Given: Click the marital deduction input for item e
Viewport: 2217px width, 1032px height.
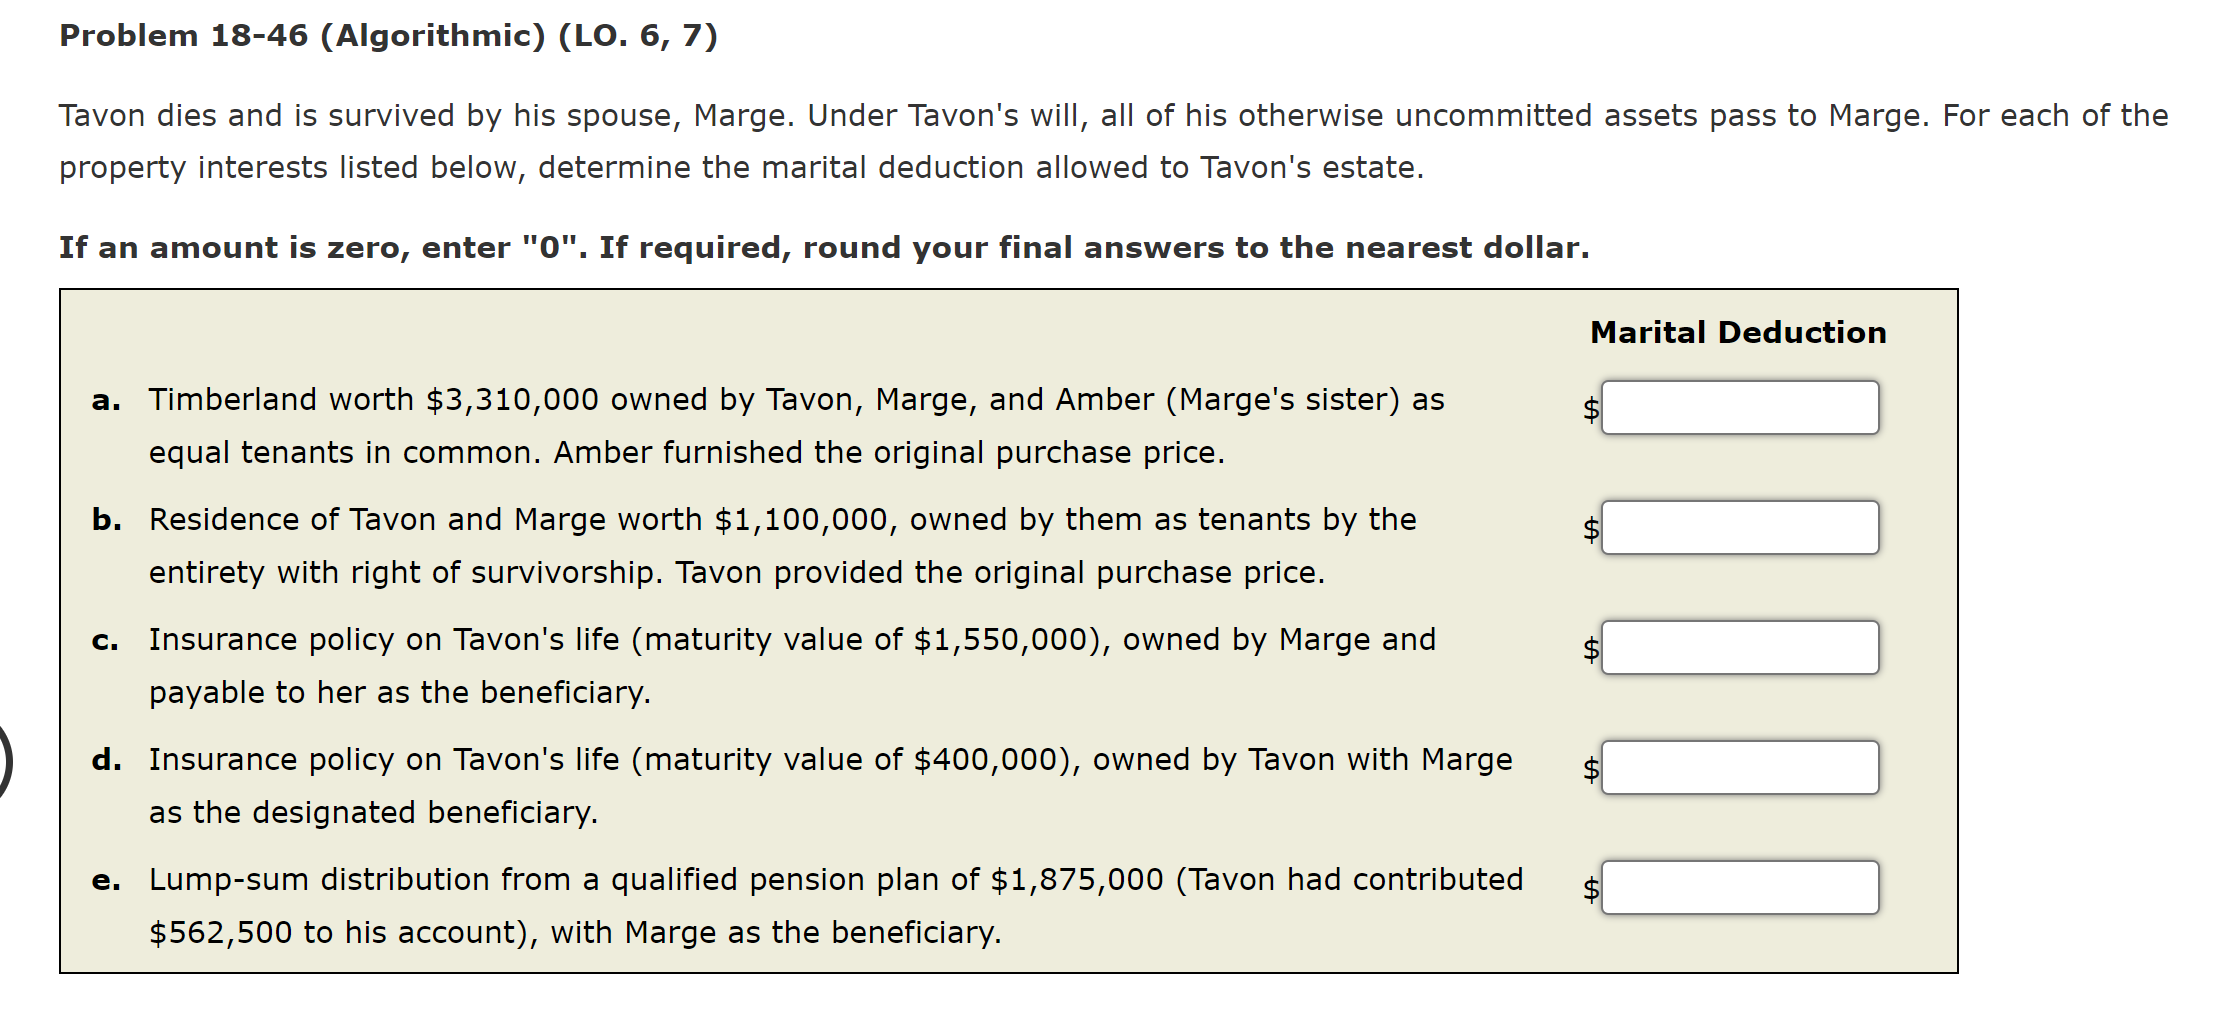Looking at the screenshot, I should (1740, 887).
